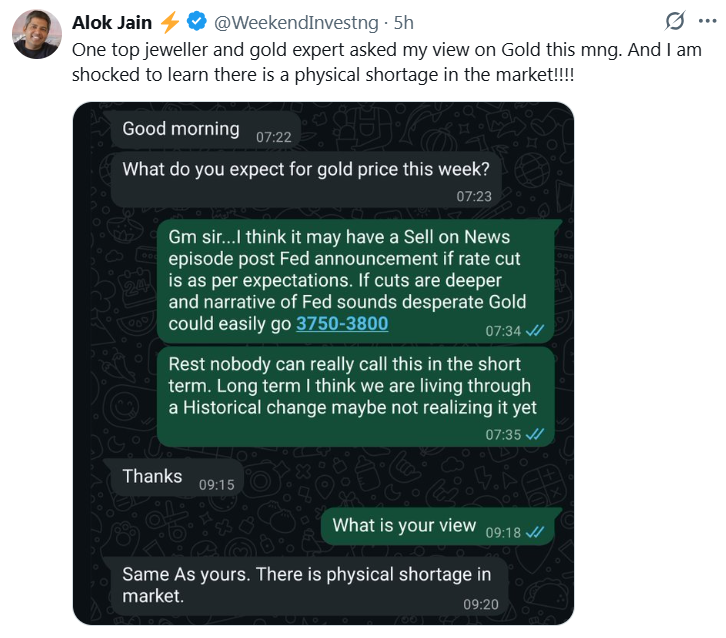Click the blue verified badge icon
This screenshot has width=726, height=638.
pos(197,21)
